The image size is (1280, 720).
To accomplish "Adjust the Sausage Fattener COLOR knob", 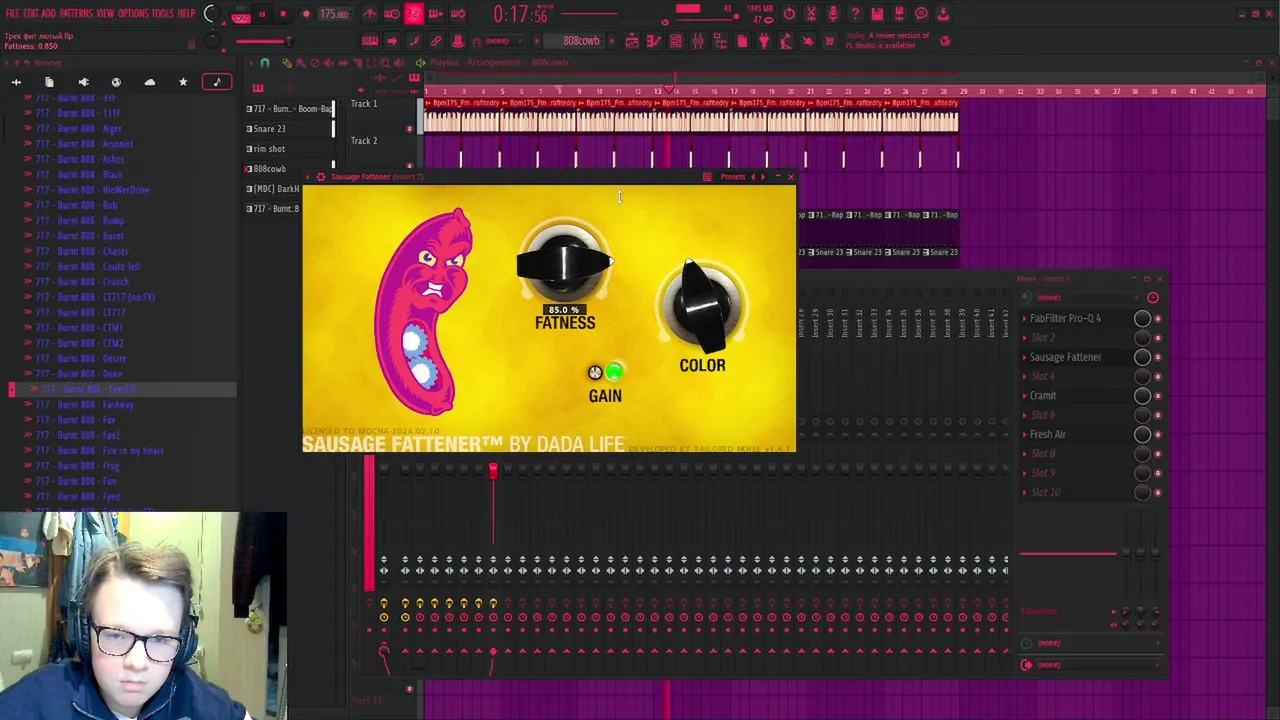I will (x=702, y=305).
